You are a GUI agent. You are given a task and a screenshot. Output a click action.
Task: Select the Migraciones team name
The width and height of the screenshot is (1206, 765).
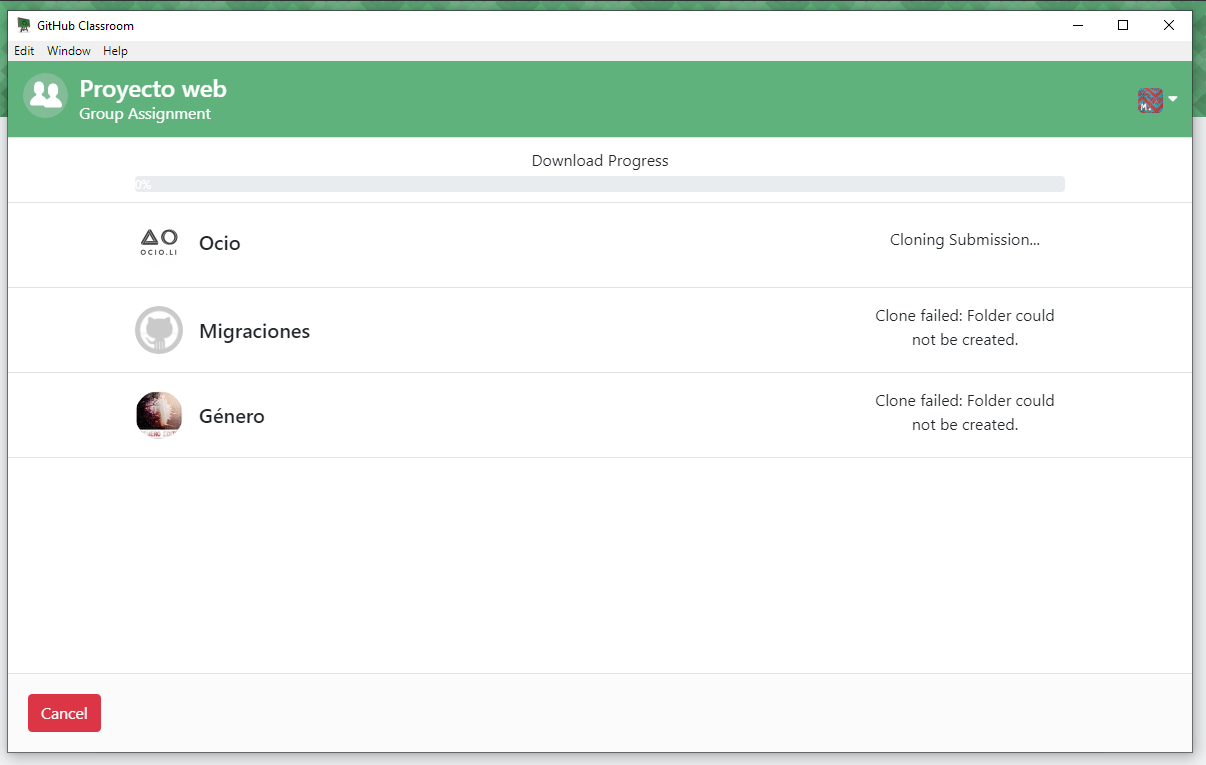[x=254, y=330]
